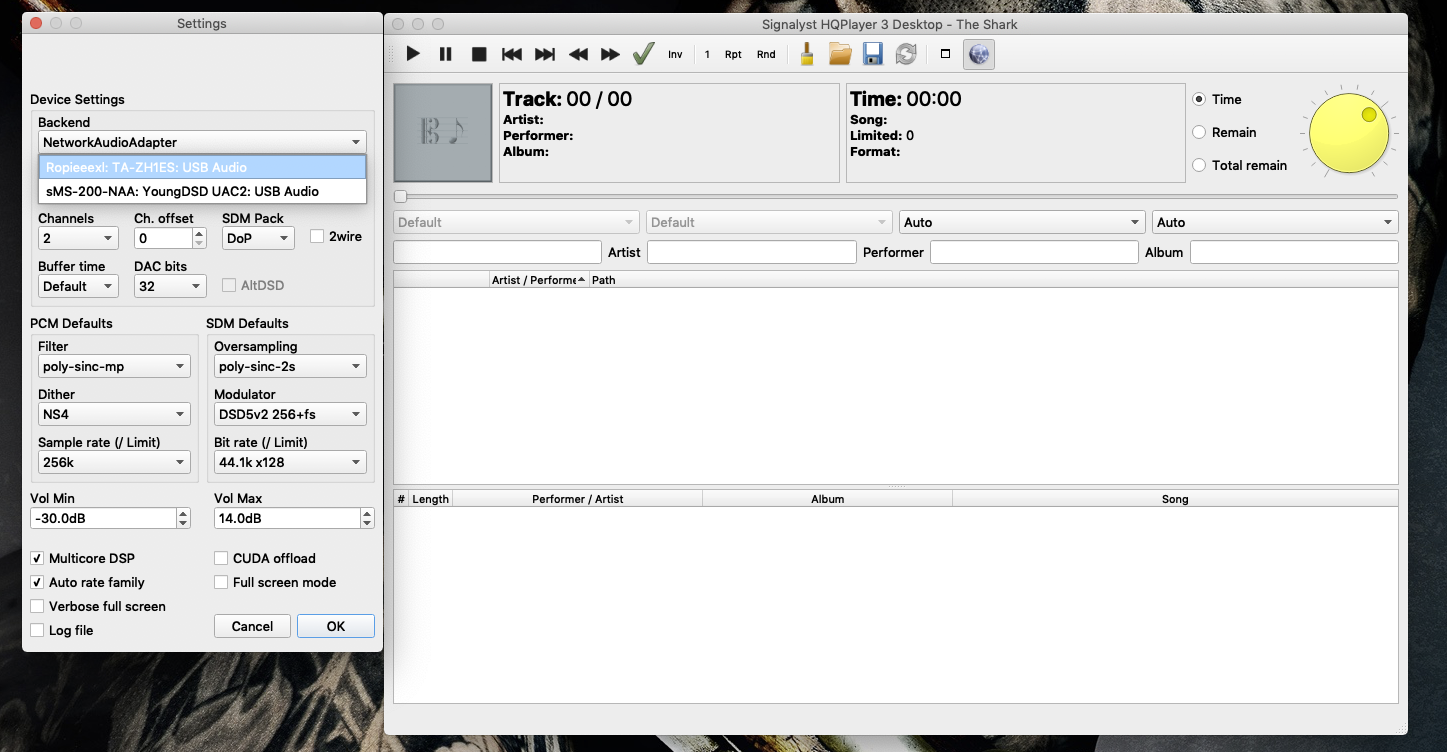Viewport: 1447px width, 752px height.
Task: Select the Total remain radio button
Action: [x=1199, y=165]
